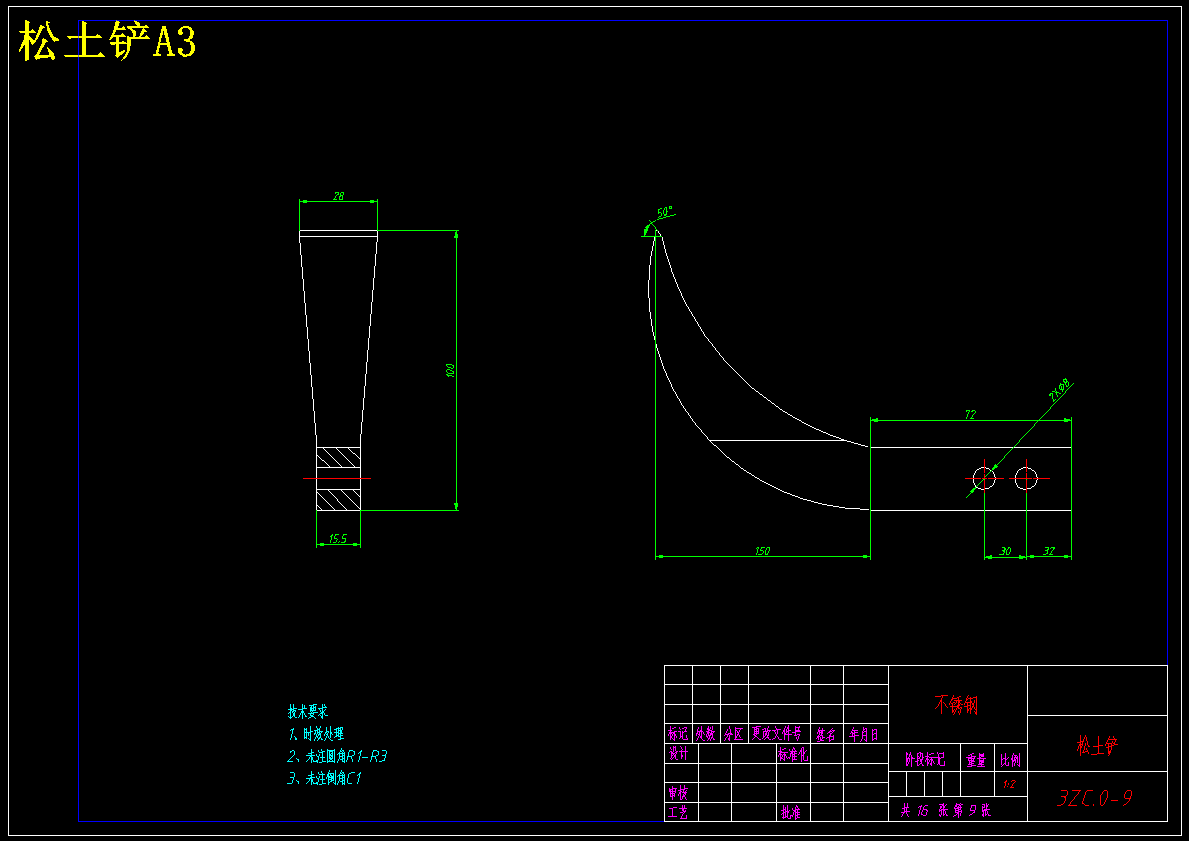Click the 标准化 label cell
The image size is (1189, 841).
pos(793,754)
